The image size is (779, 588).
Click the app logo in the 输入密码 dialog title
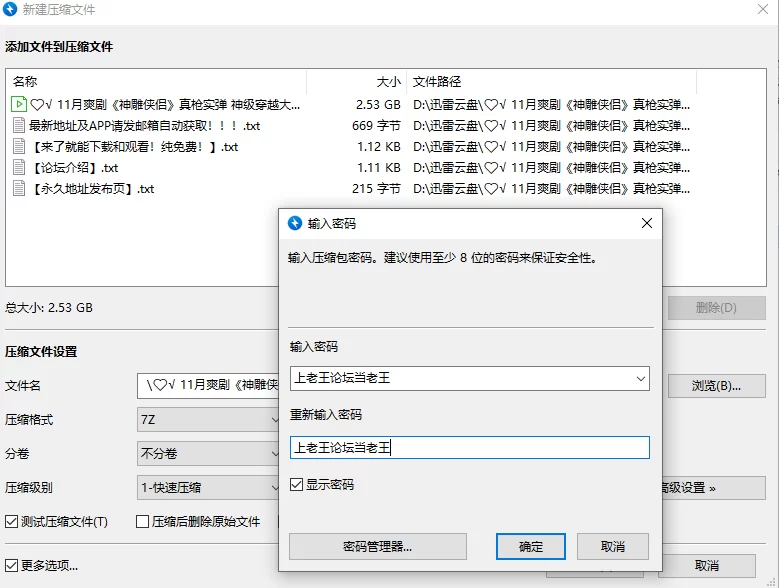click(295, 223)
